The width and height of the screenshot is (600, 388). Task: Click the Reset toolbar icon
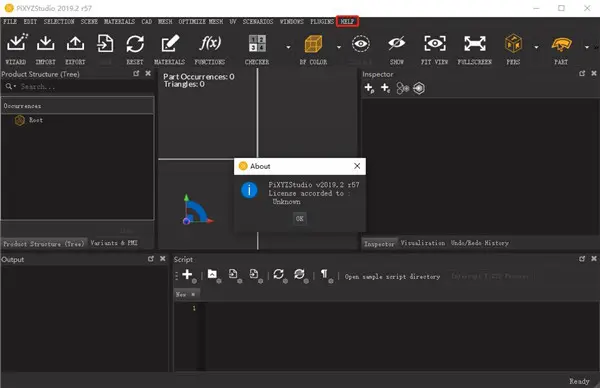[135, 43]
